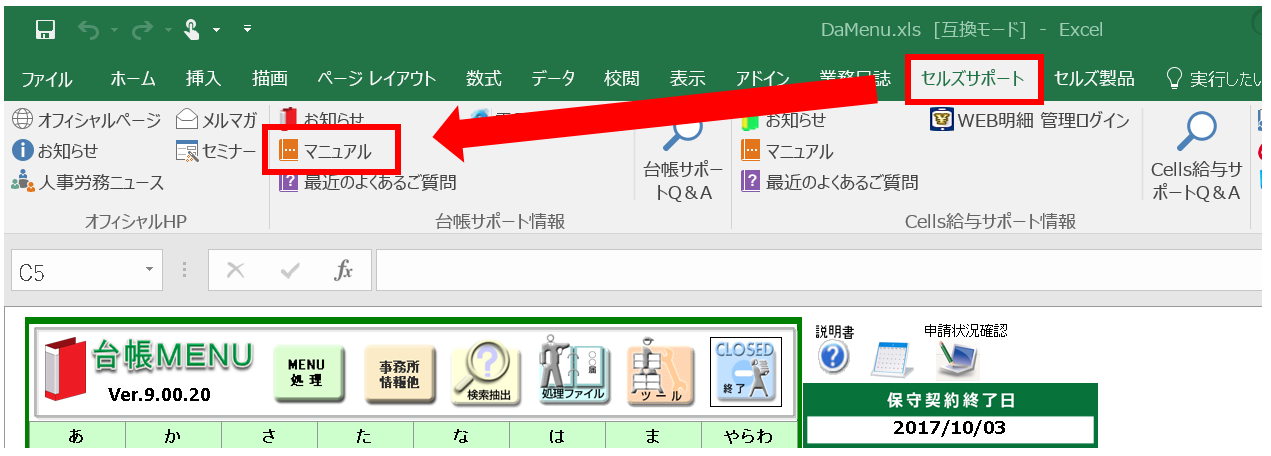Select the セルズサポート ribbon tab
The image size is (1271, 456).
pyautogui.click(x=974, y=79)
